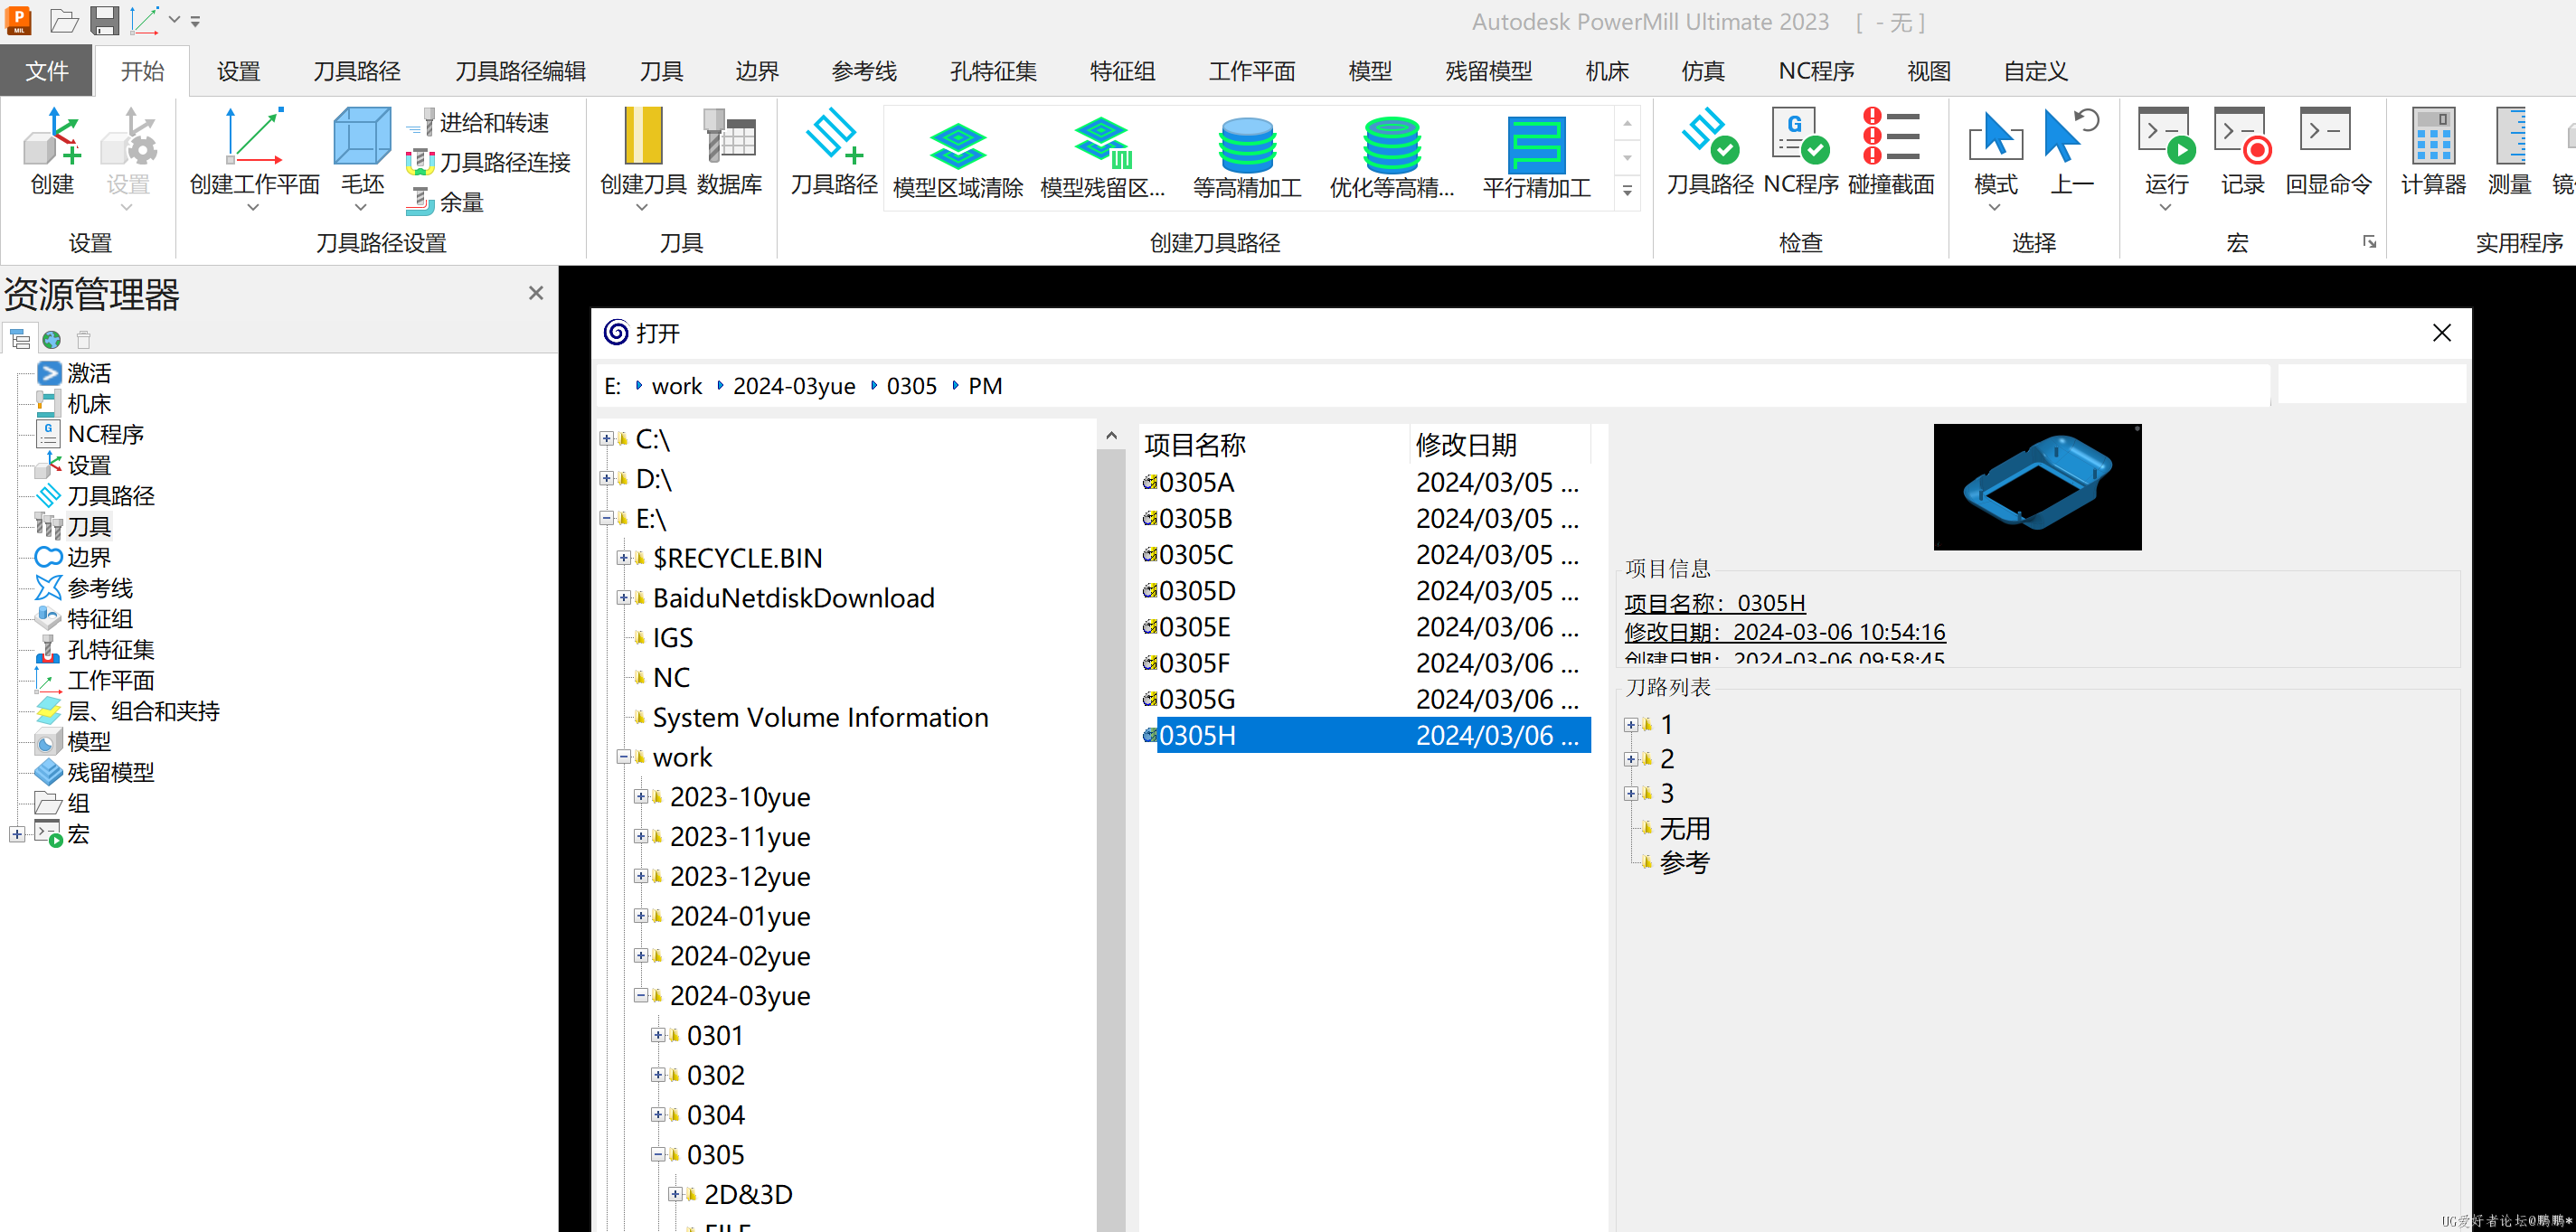This screenshot has width=2576, height=1232.
Task: Expand the C:\ drive node
Action: pyautogui.click(x=607, y=439)
